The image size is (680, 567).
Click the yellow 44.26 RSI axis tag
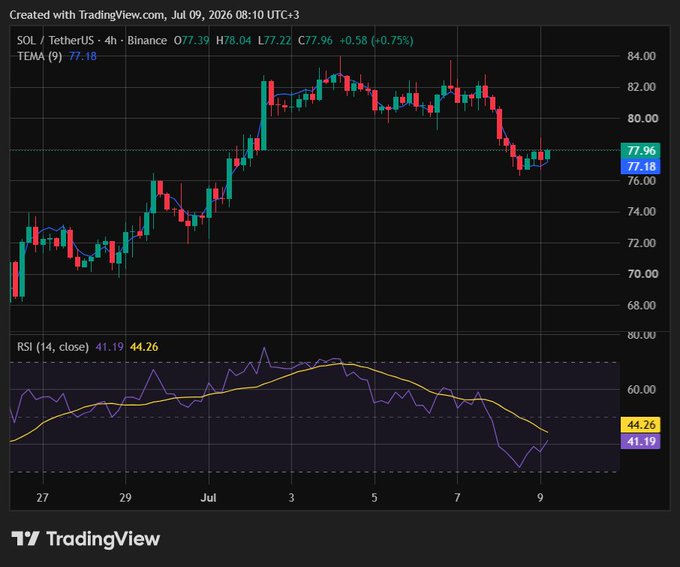pos(641,425)
